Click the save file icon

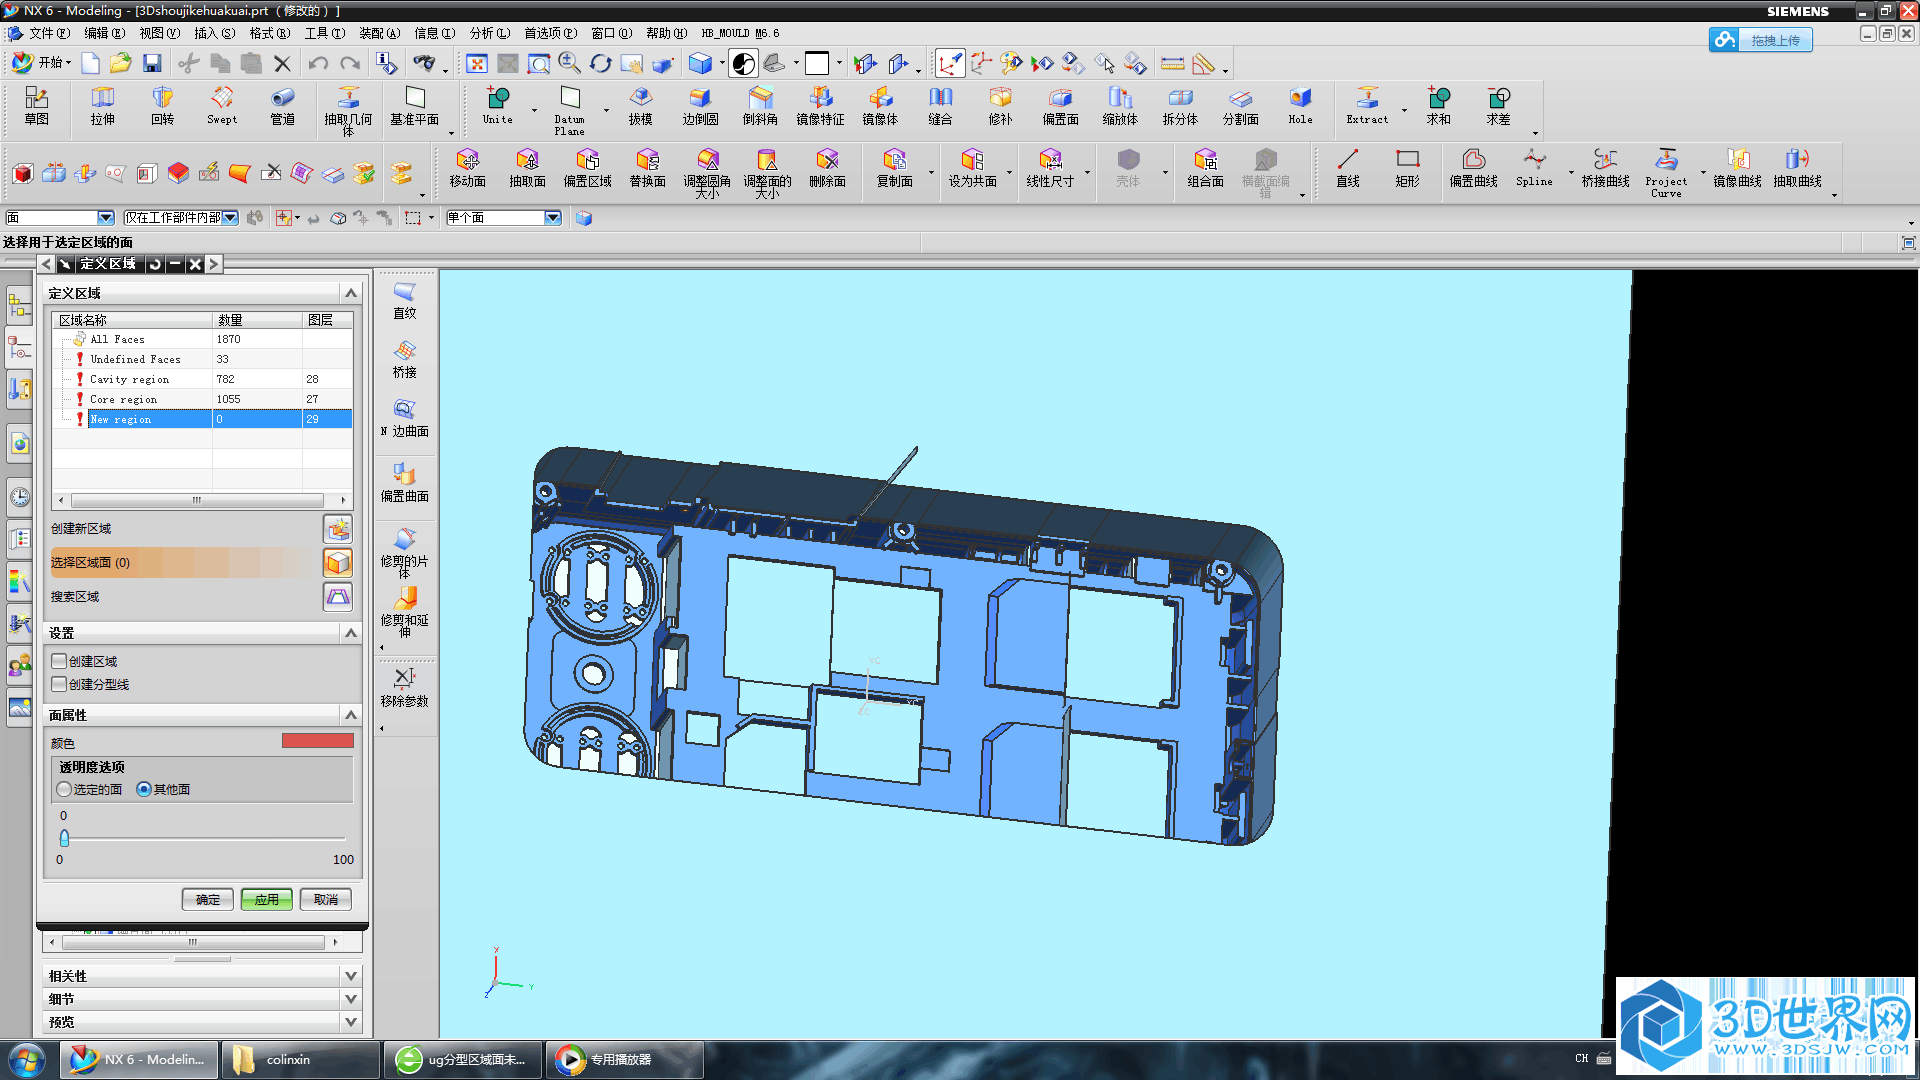click(152, 63)
